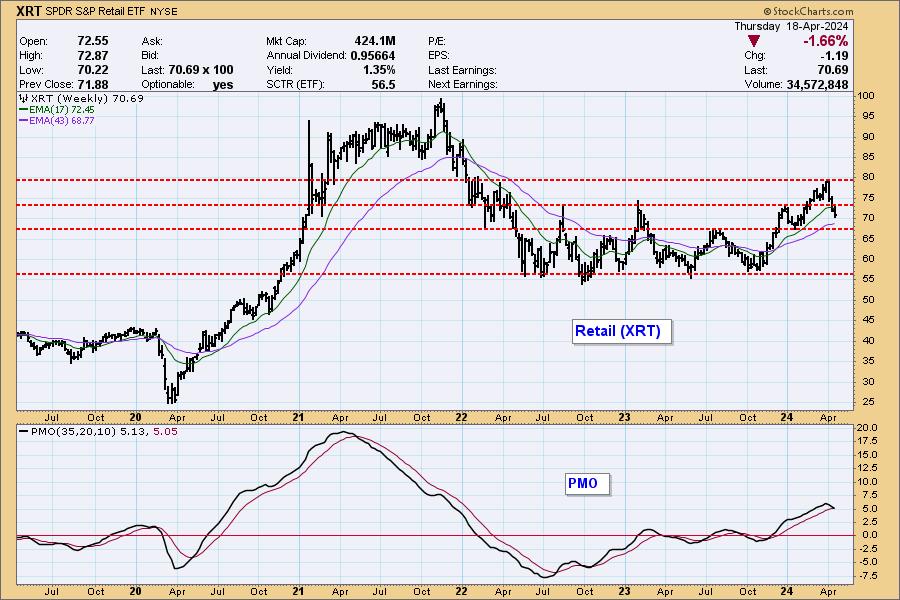Click year 23 on PMO panel axis
Image resolution: width=900 pixels, height=600 pixels.
click(624, 591)
